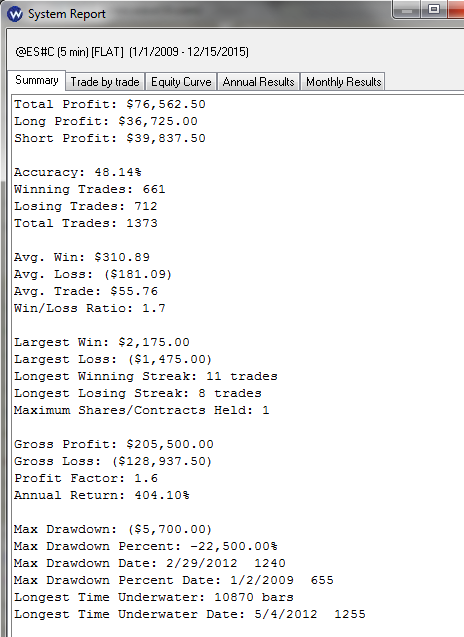Click the Longest Time Underwater Date line

(x=190, y=614)
